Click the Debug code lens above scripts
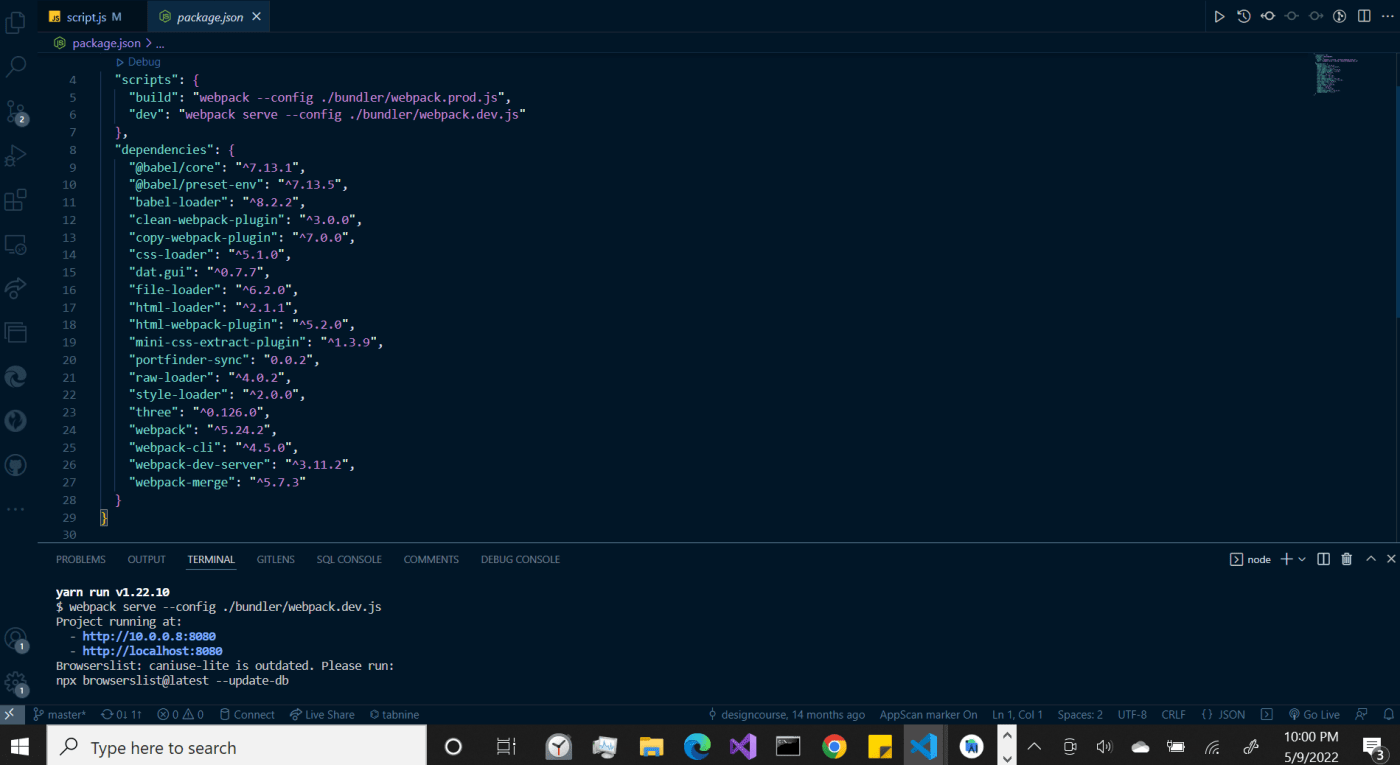The image size is (1400, 765). (x=144, y=62)
